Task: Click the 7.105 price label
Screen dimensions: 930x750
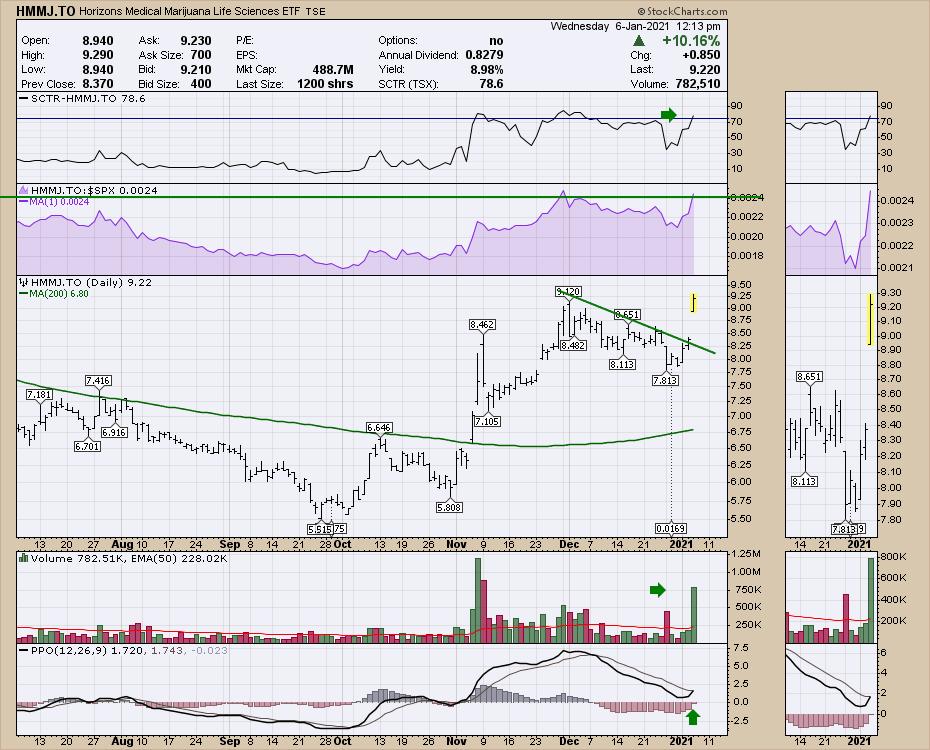Action: (x=487, y=421)
